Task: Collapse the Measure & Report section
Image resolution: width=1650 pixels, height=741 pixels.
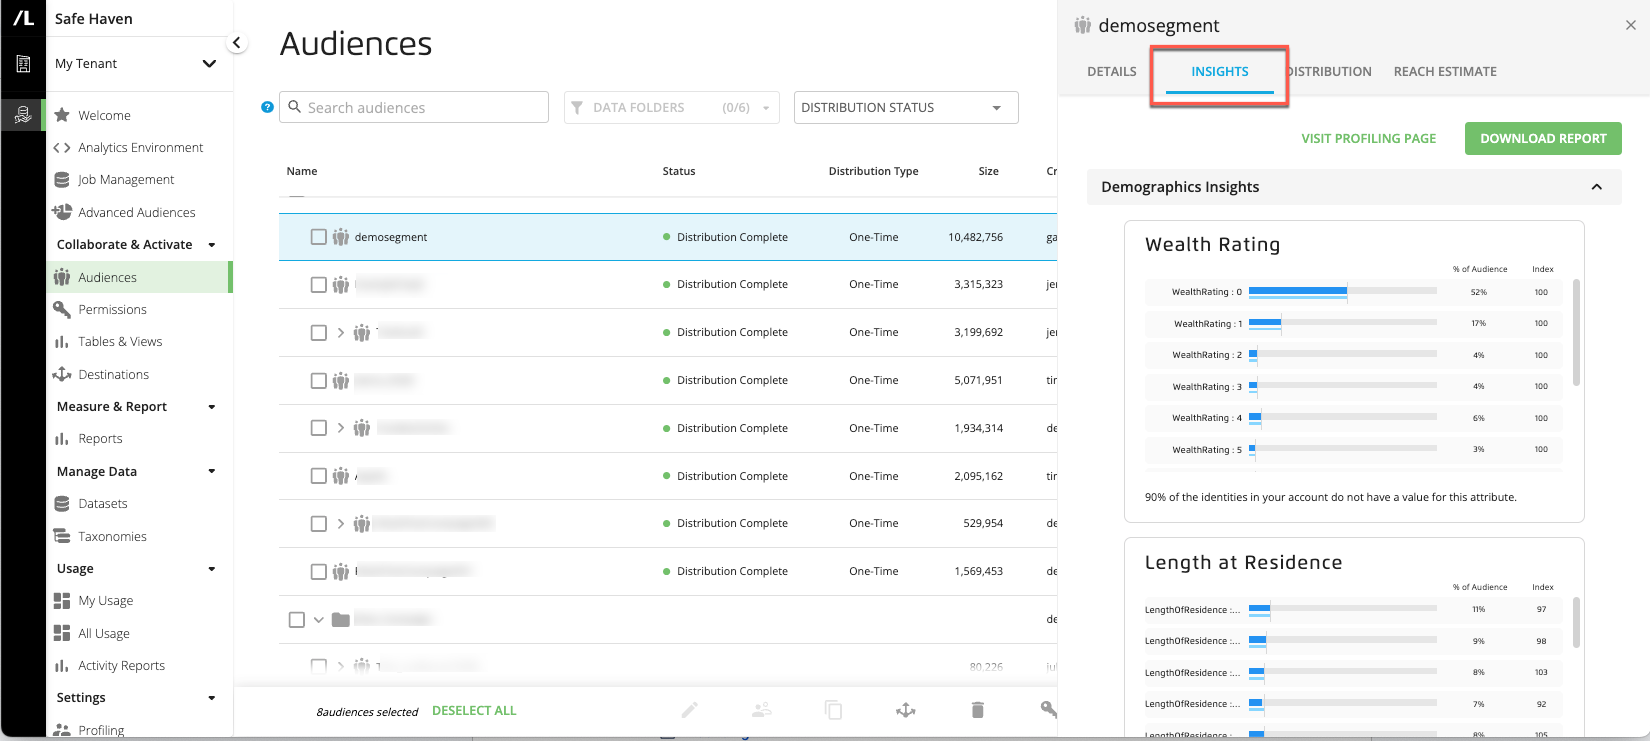Action: point(211,407)
